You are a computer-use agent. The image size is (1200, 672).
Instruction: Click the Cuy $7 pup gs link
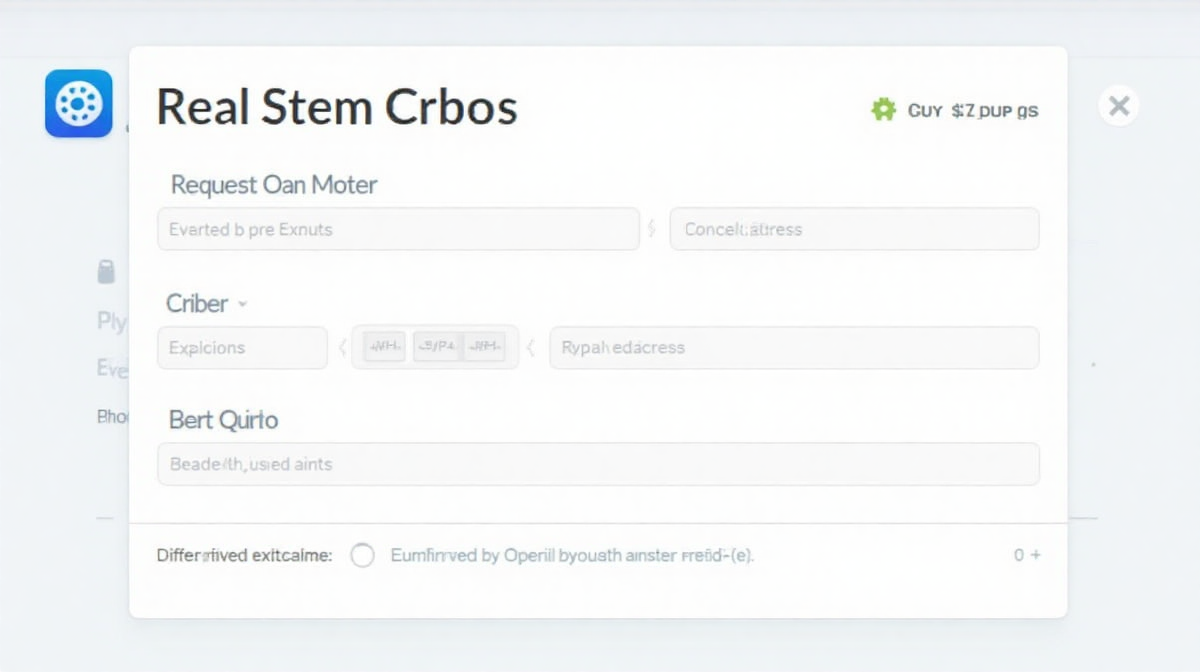(972, 111)
